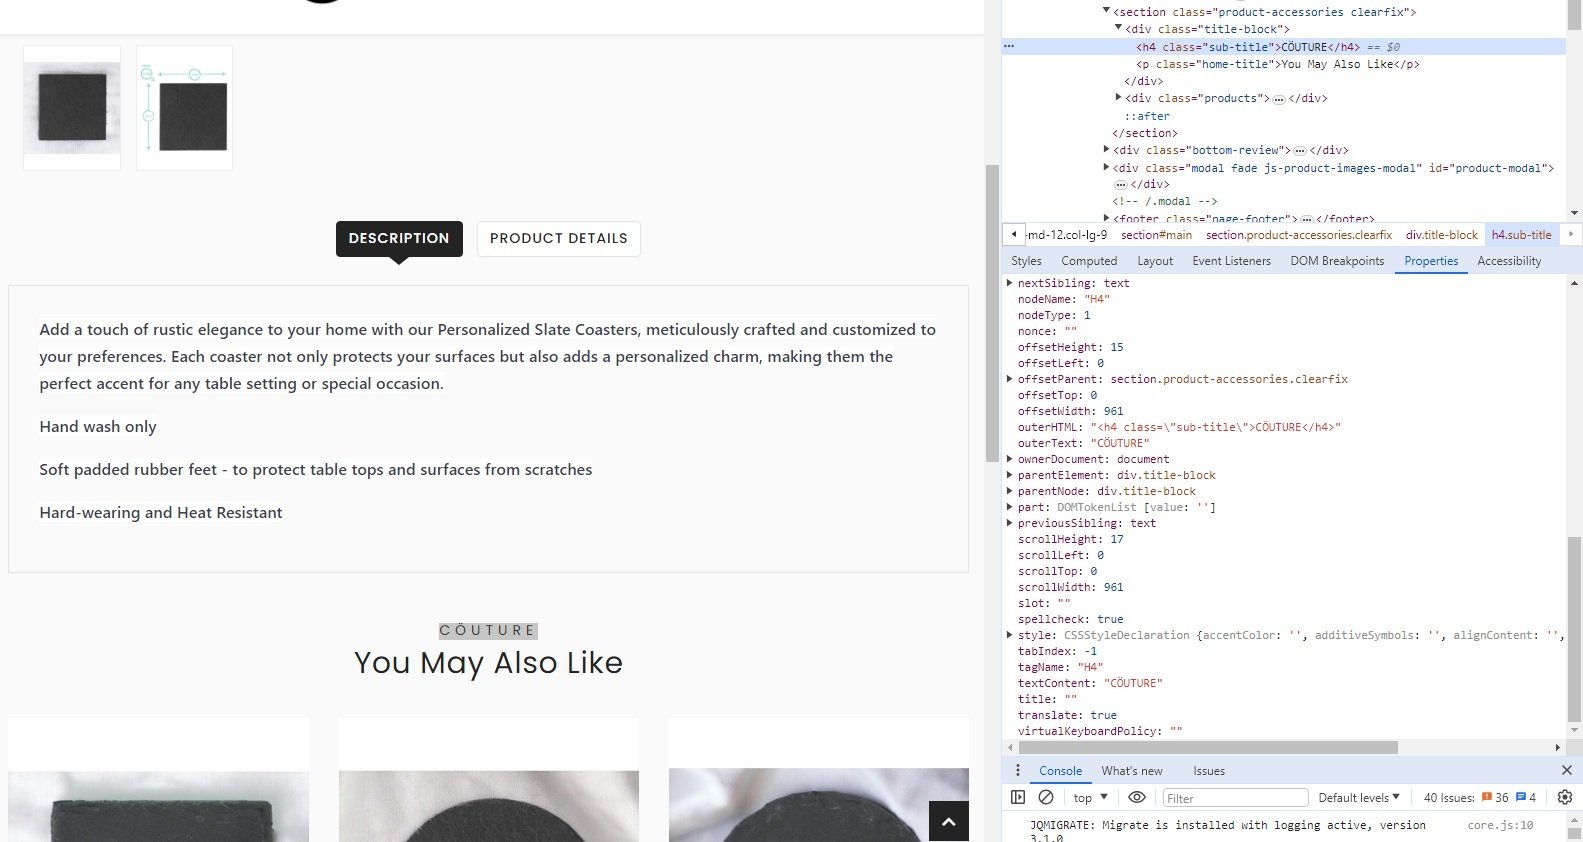Viewport: 1583px width, 842px height.
Task: Open the Issues drawer tab
Action: [x=1208, y=771]
